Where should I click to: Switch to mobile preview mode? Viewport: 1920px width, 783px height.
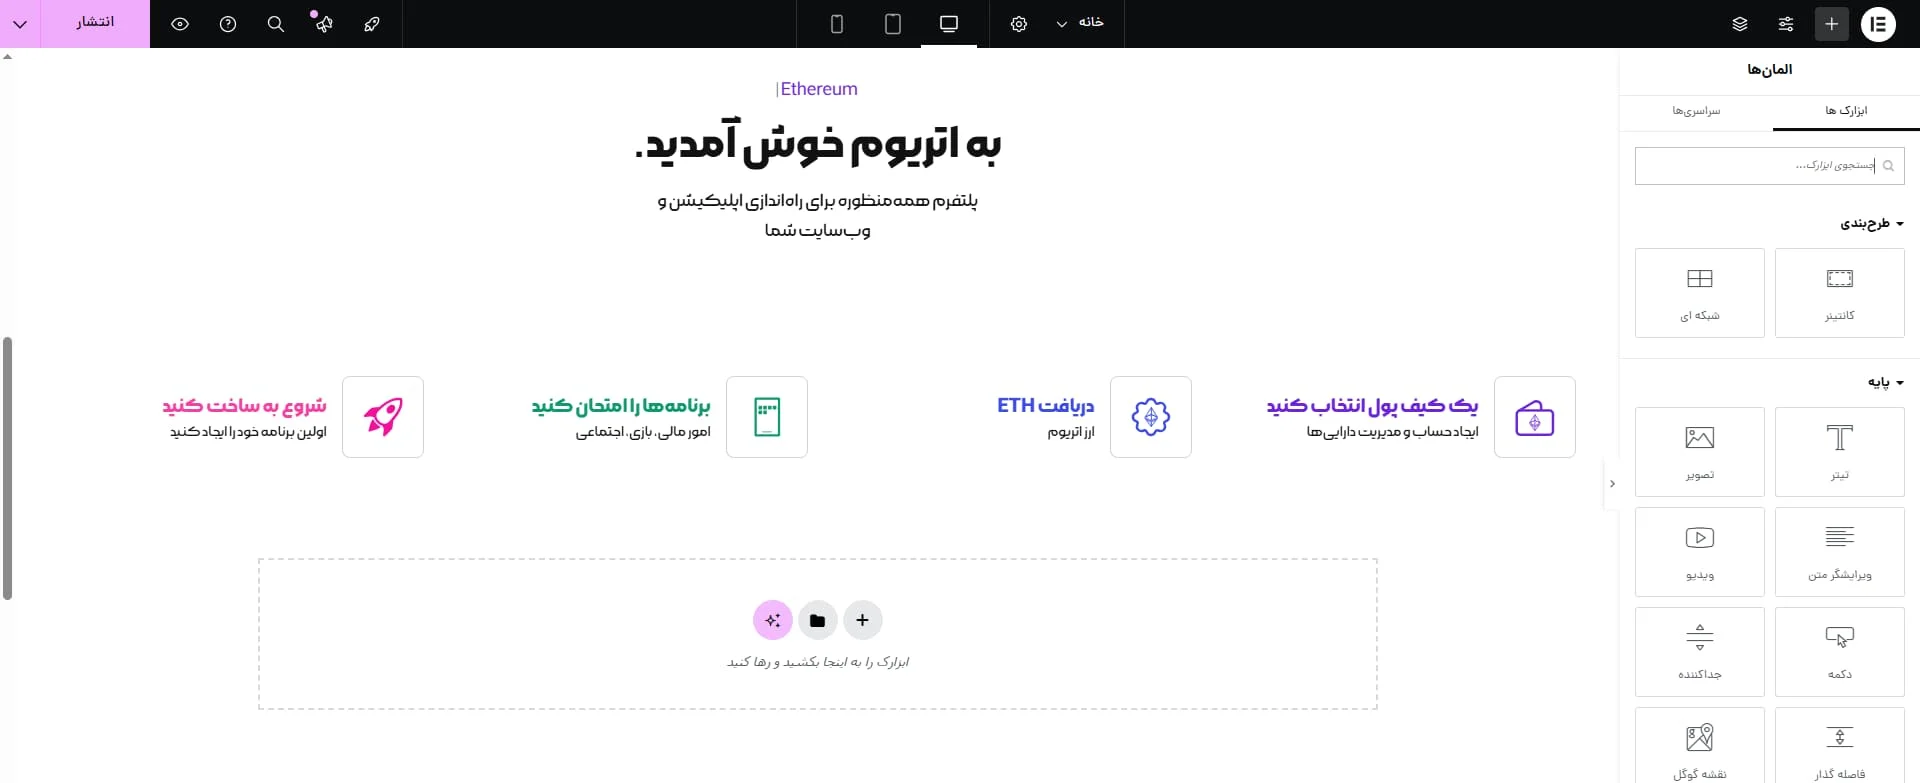pos(837,24)
